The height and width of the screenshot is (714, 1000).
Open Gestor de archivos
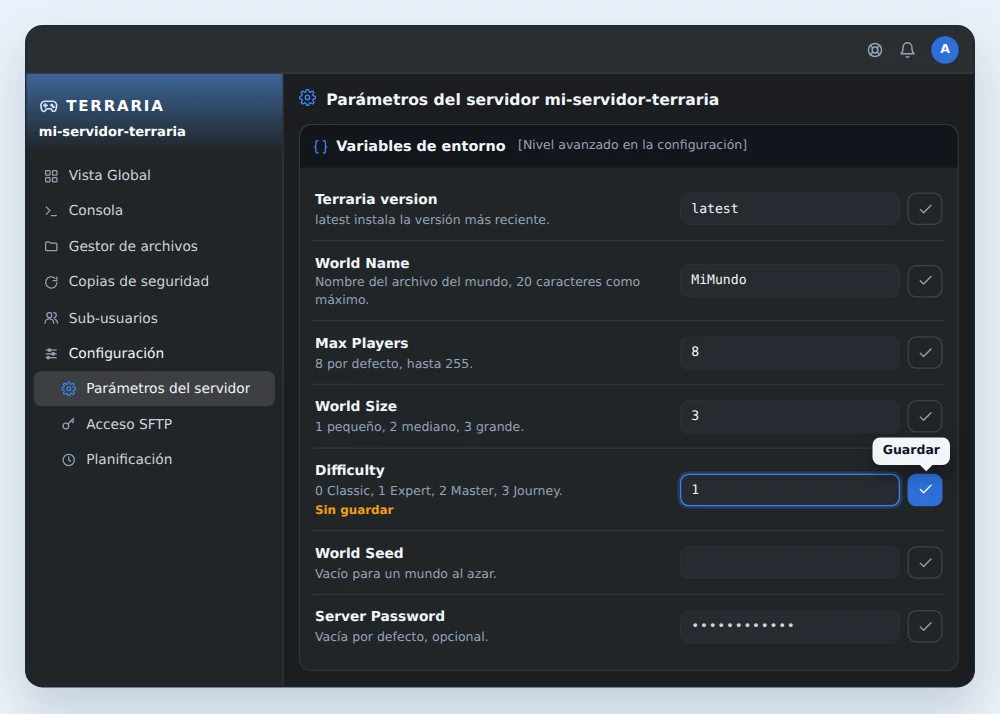154,246
